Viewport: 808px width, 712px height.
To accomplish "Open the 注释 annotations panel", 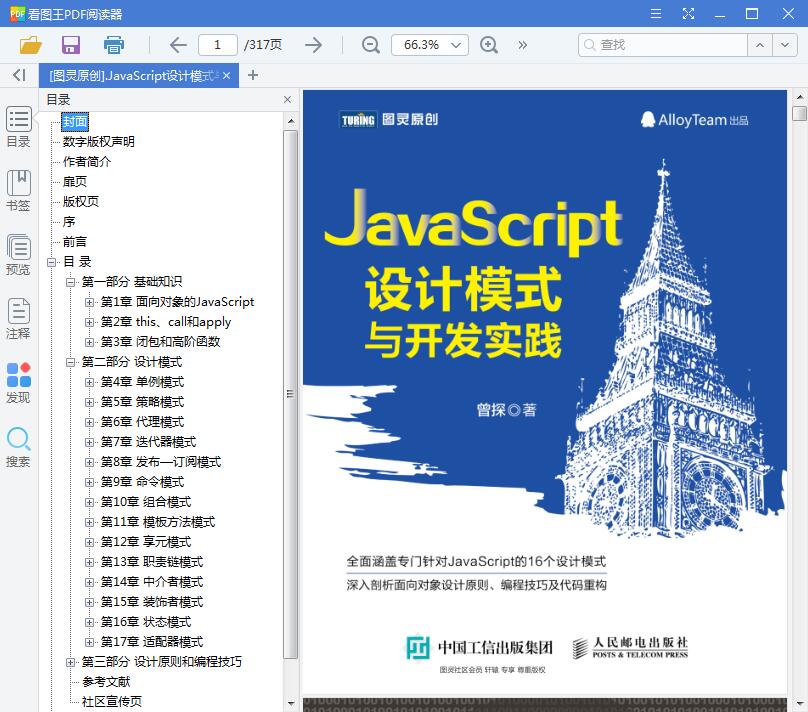I will pos(19,318).
